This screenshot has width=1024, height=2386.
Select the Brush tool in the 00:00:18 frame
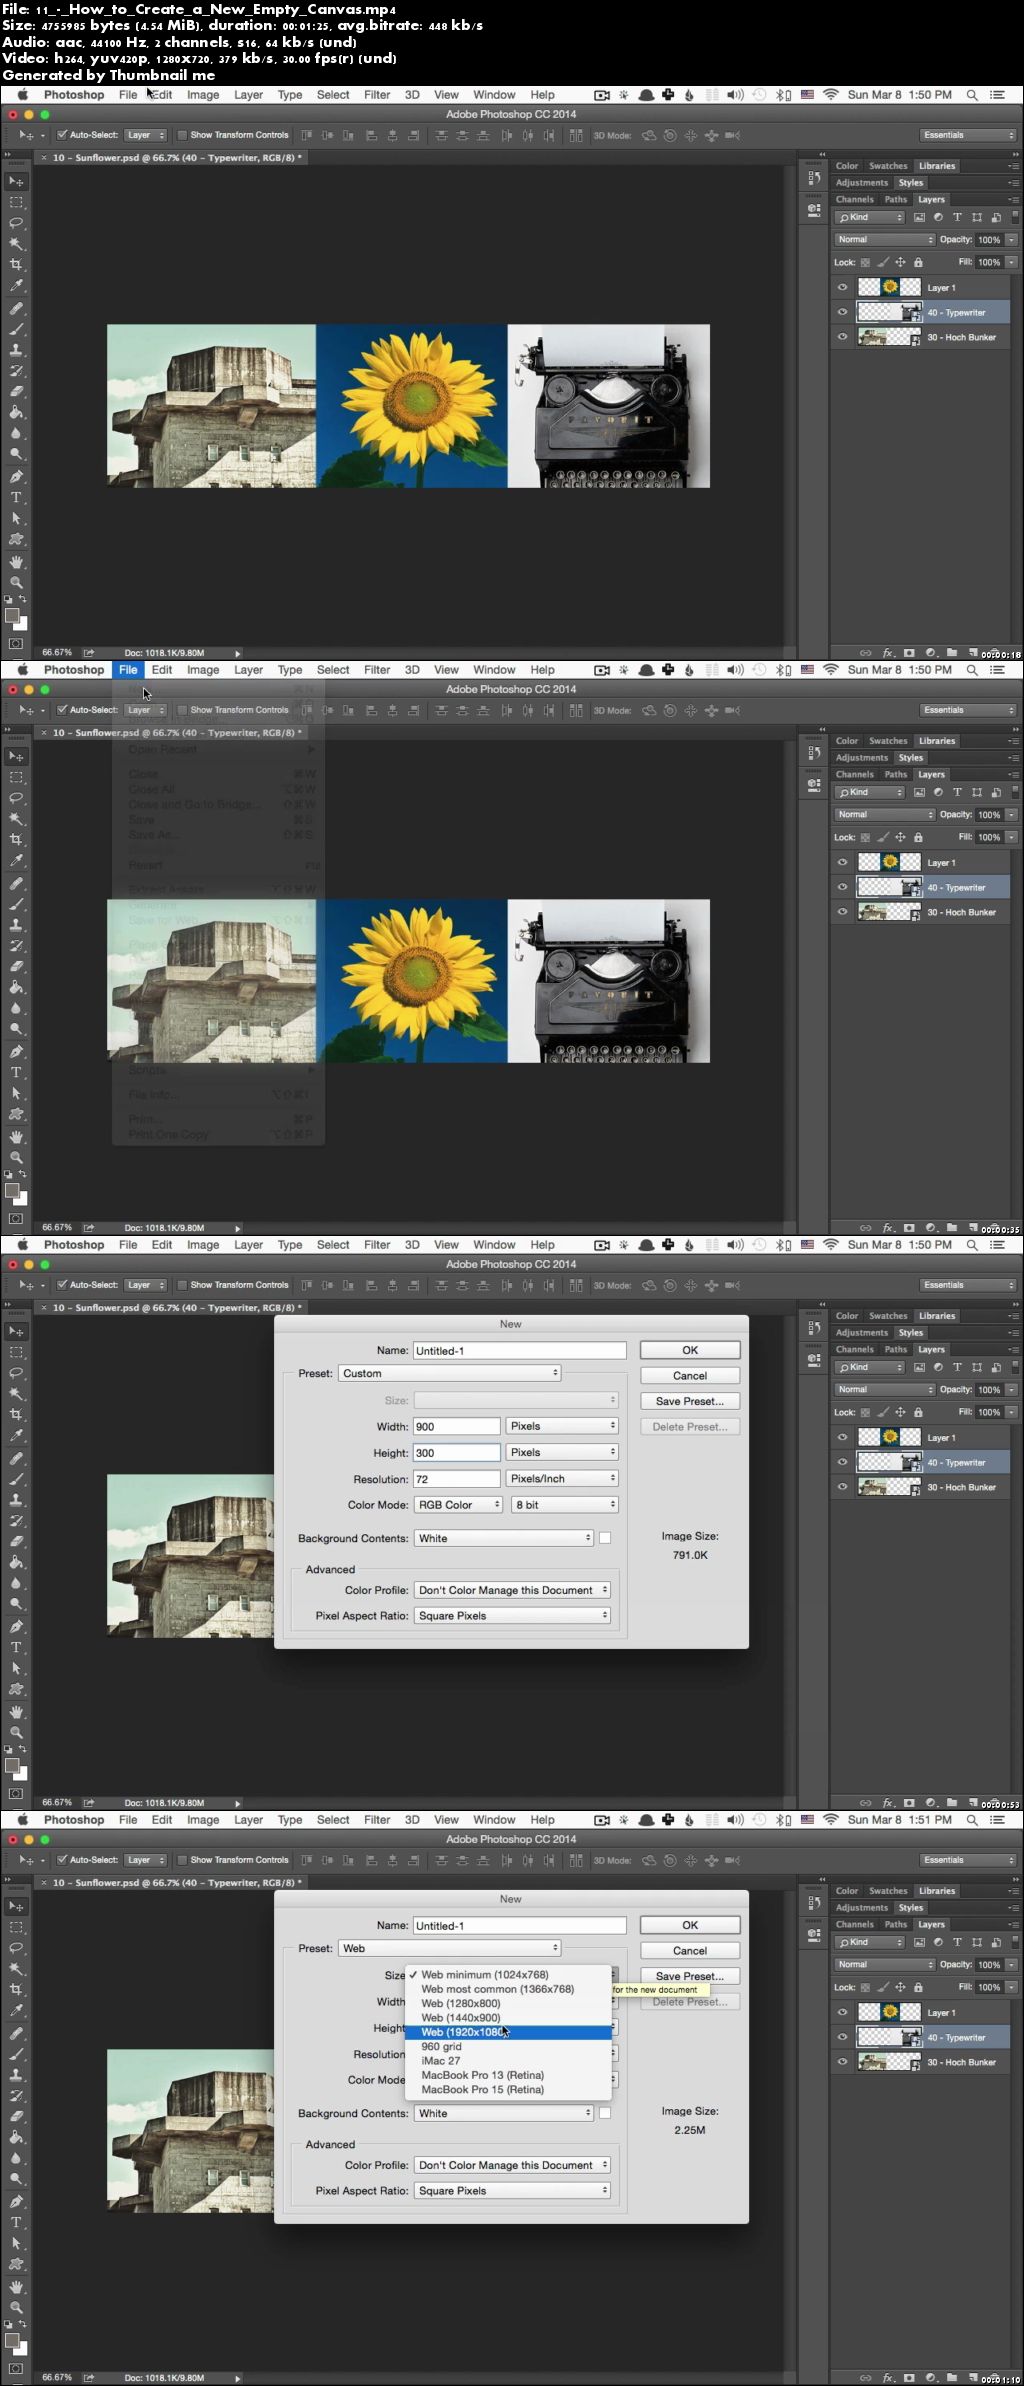(16, 329)
